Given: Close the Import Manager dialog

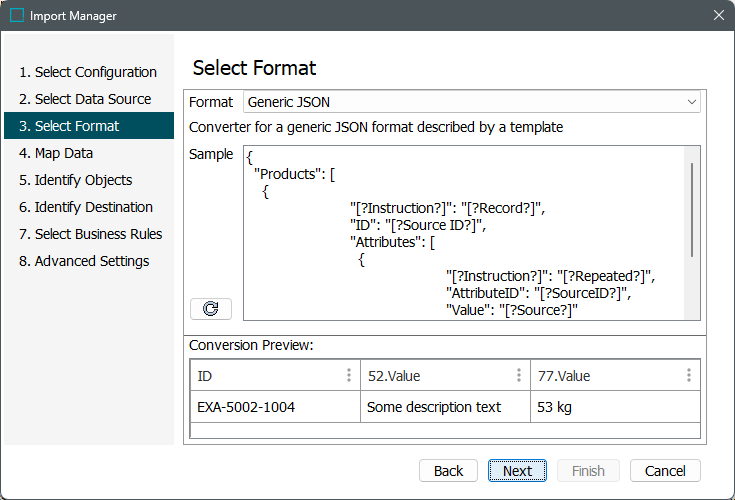Looking at the screenshot, I should (x=718, y=16).
